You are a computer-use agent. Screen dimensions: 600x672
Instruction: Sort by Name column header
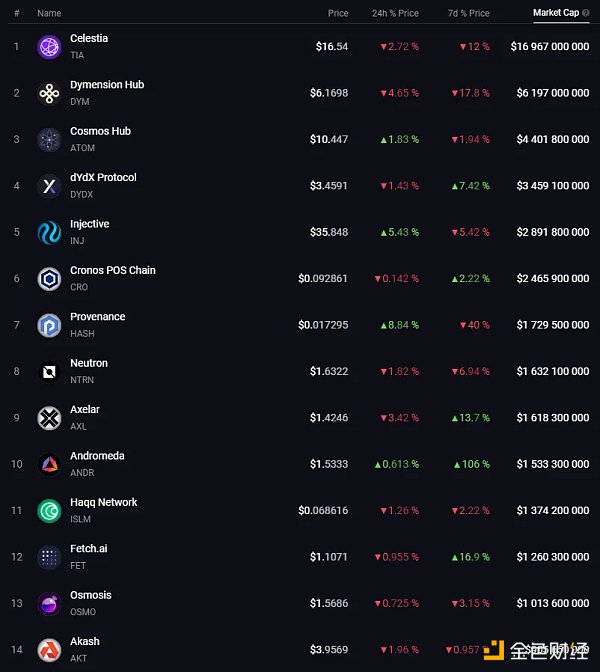[x=49, y=13]
